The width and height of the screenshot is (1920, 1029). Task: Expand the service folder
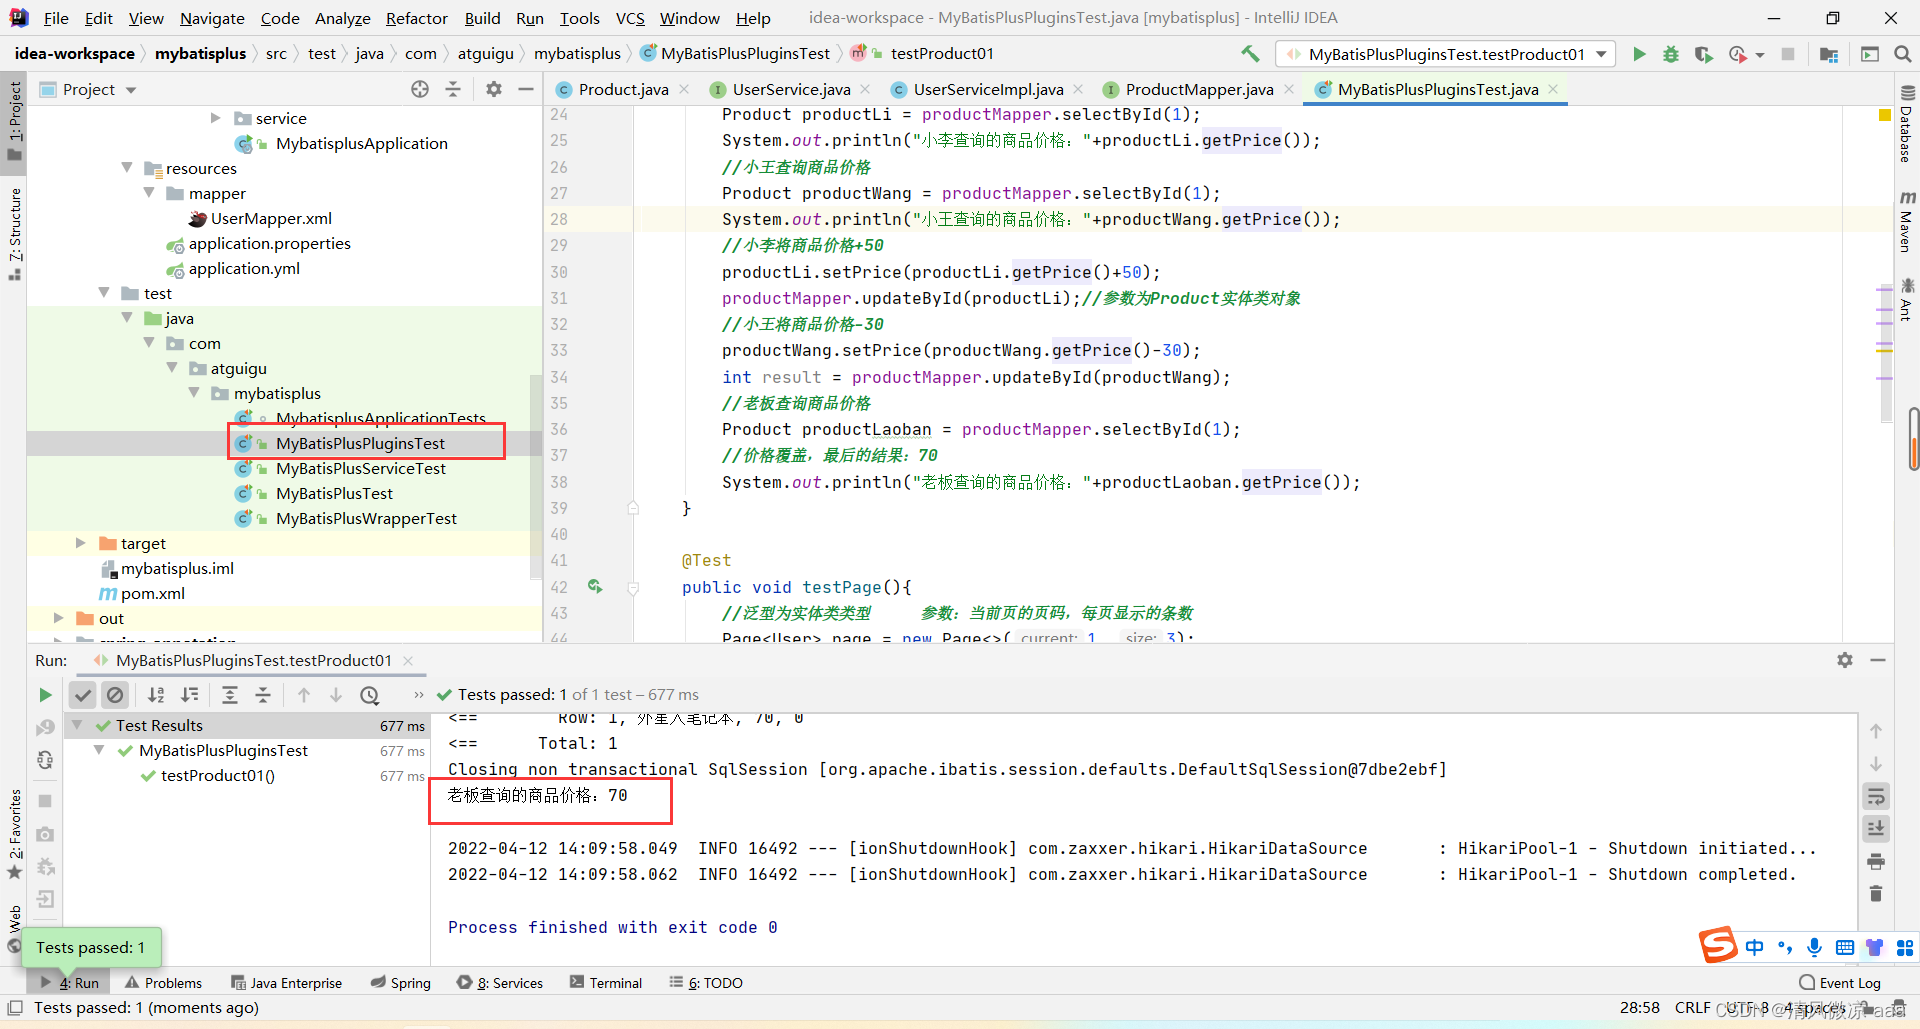pyautogui.click(x=215, y=118)
